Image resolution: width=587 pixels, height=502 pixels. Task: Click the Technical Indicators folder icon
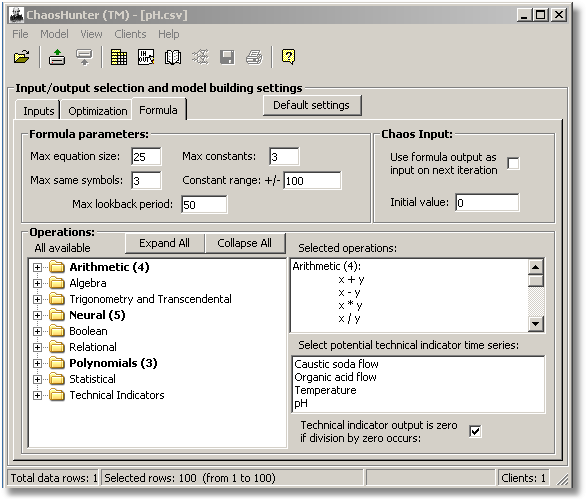pos(57,395)
